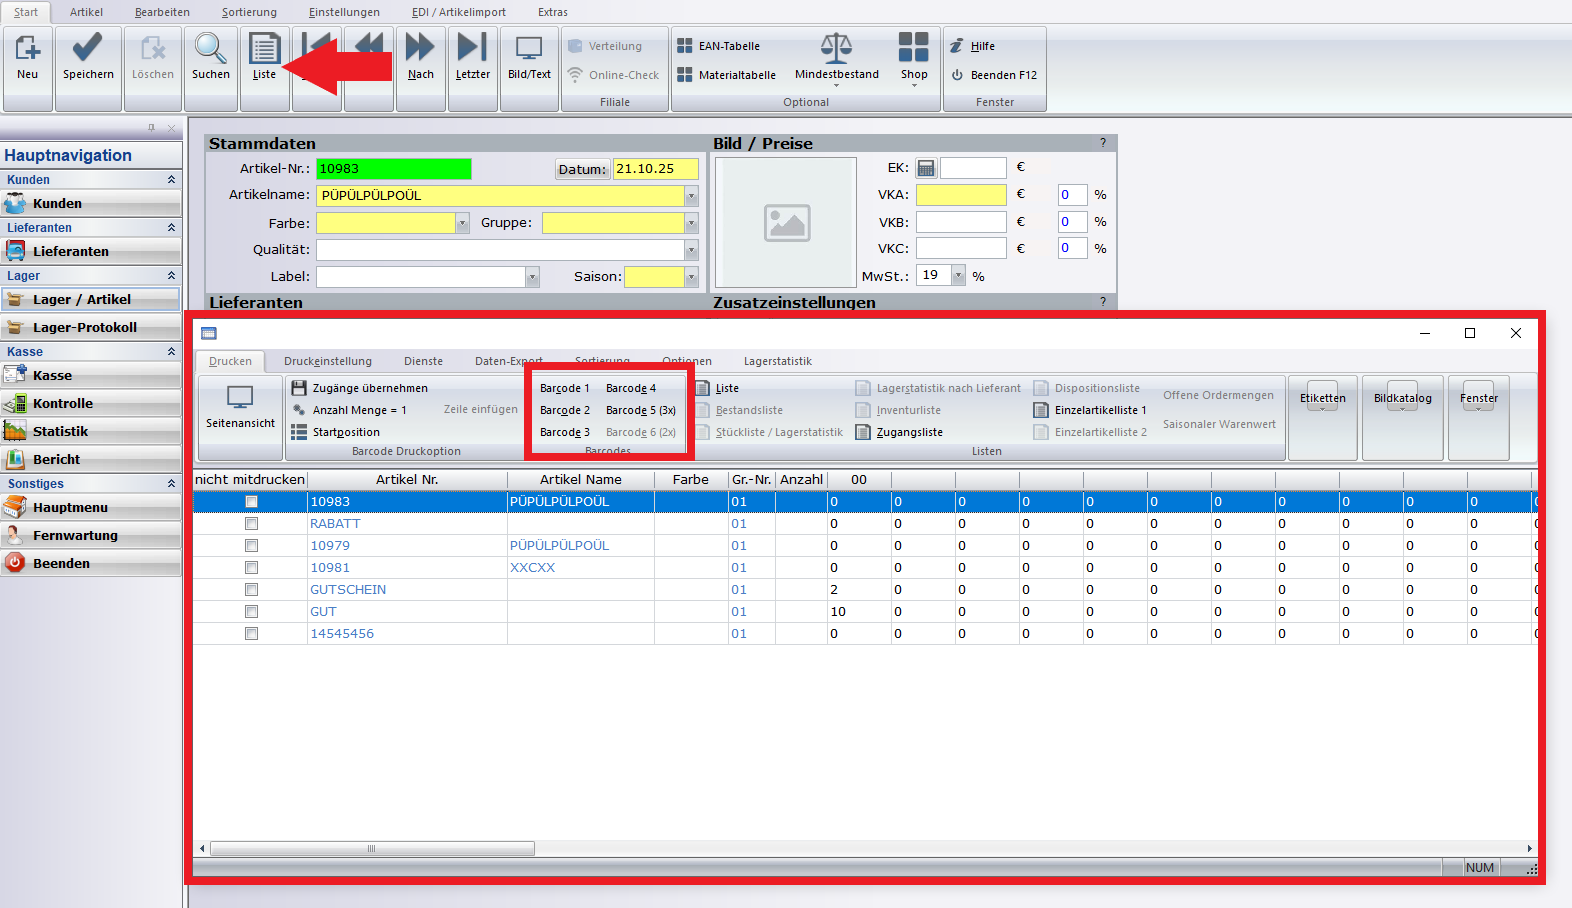The width and height of the screenshot is (1572, 908).
Task: Open the Suchen magnifier search tool
Action: tap(210, 49)
